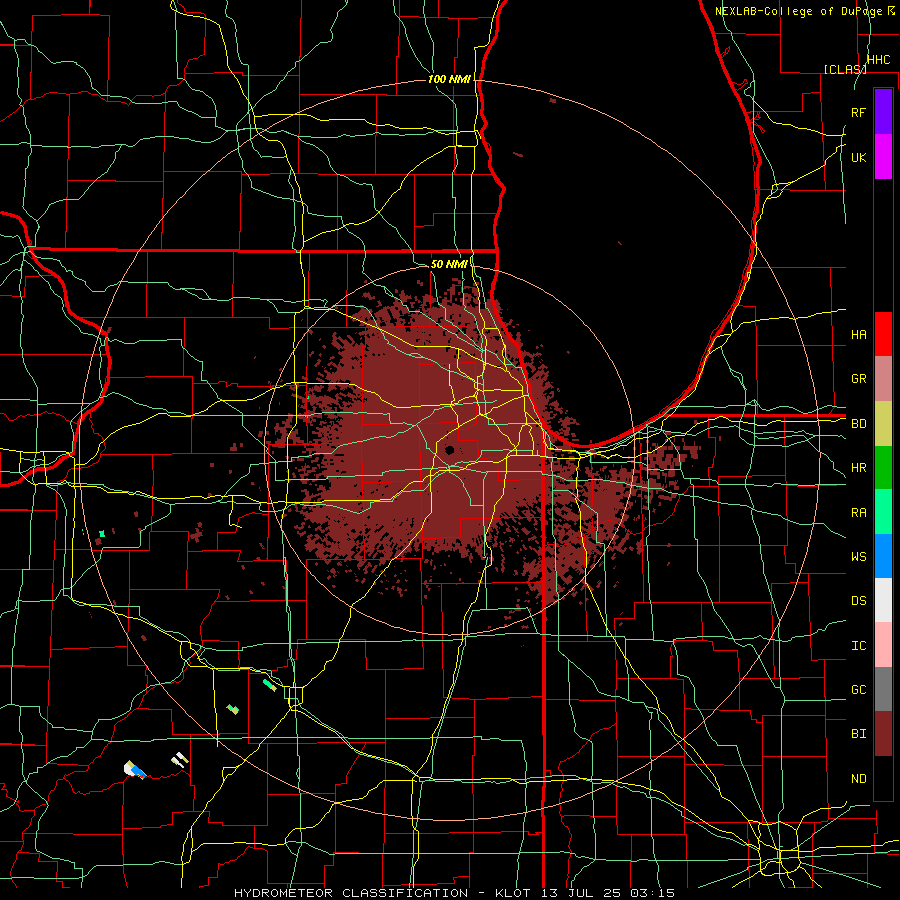Click the UK legend label
The width and height of the screenshot is (900, 900).
point(859,157)
